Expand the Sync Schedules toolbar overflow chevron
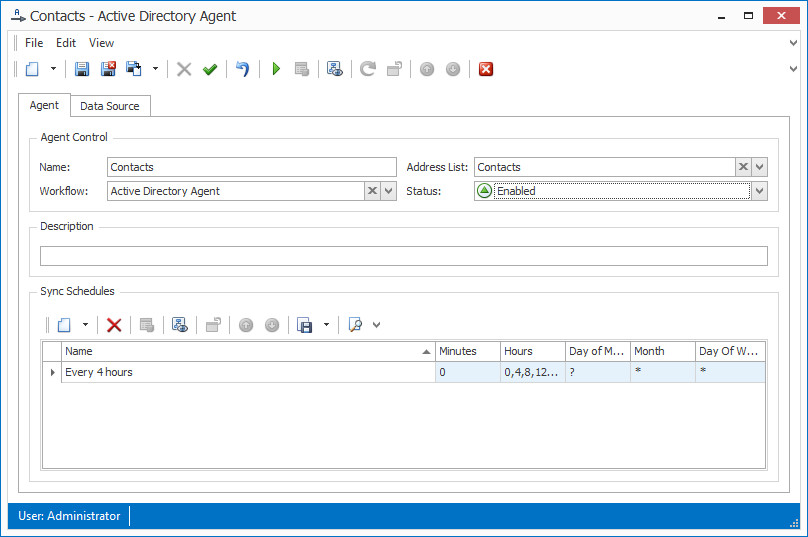Image resolution: width=808 pixels, height=537 pixels. tap(377, 325)
